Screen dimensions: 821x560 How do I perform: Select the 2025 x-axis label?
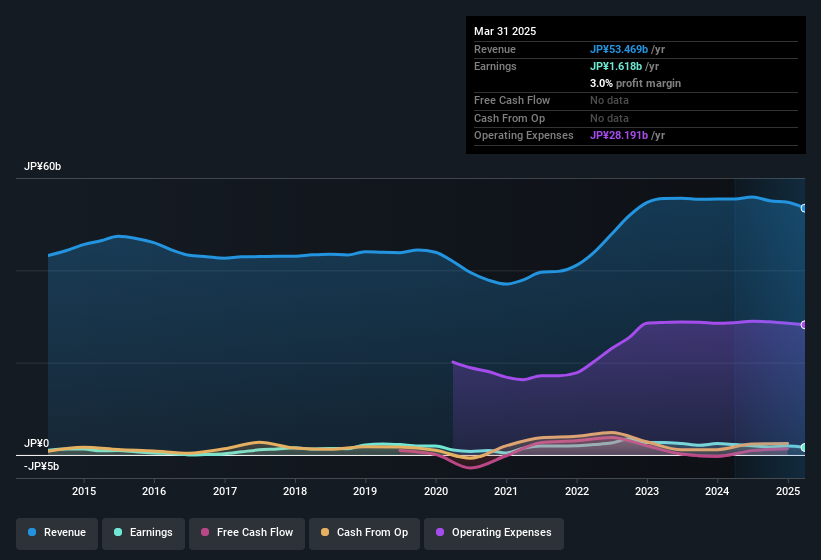[787, 491]
